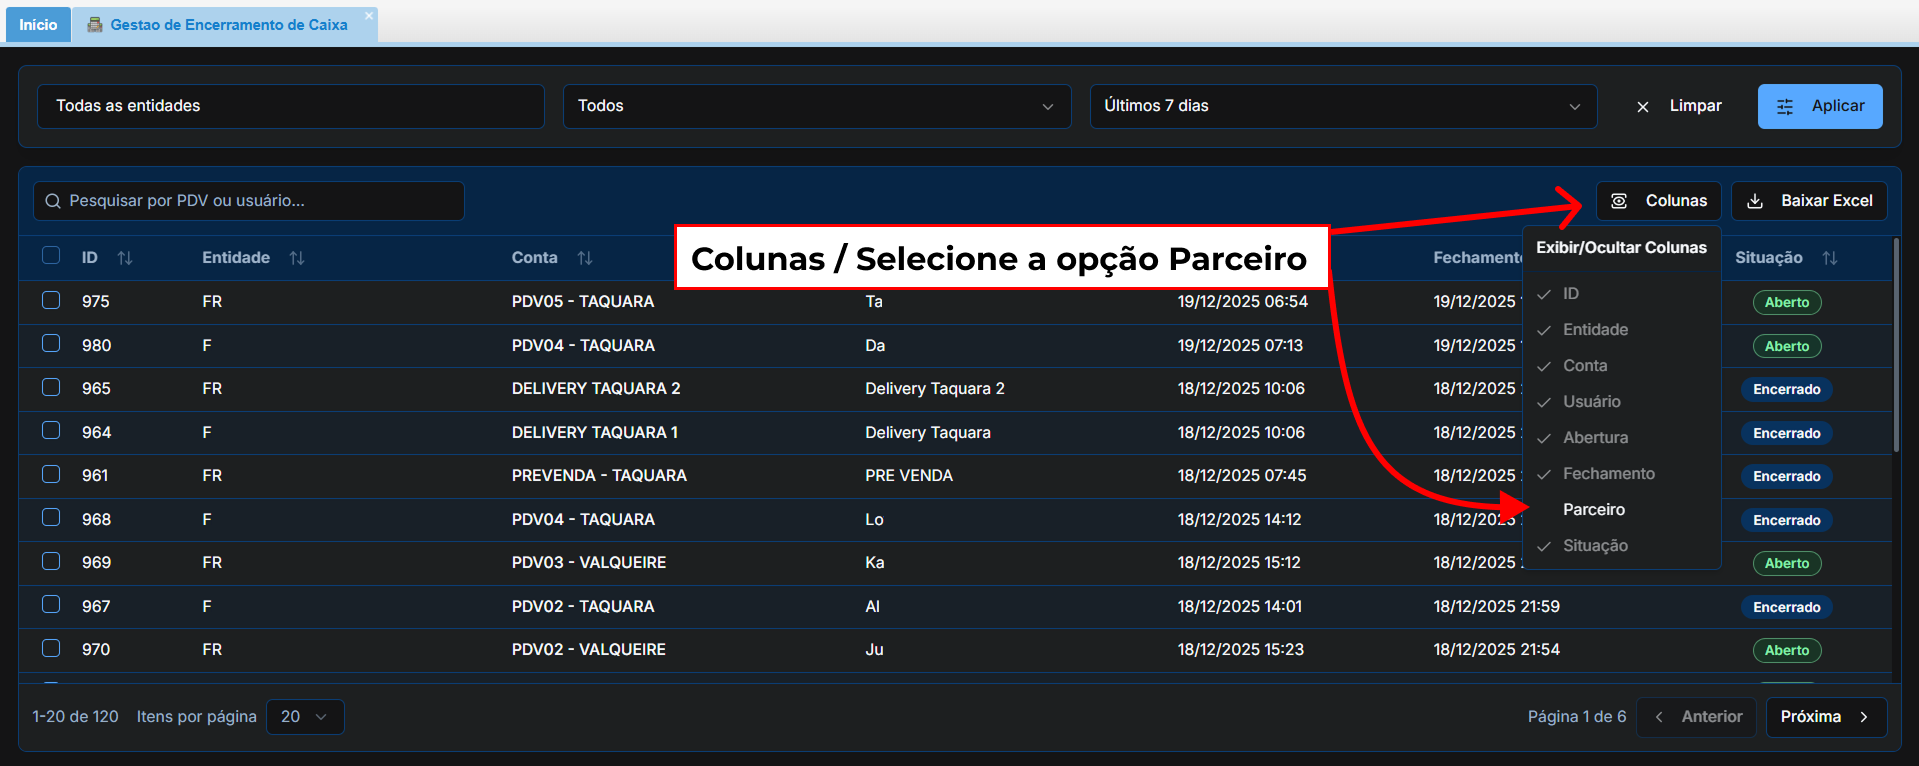
Task: Sort by Situação column arrows
Action: [x=1830, y=258]
